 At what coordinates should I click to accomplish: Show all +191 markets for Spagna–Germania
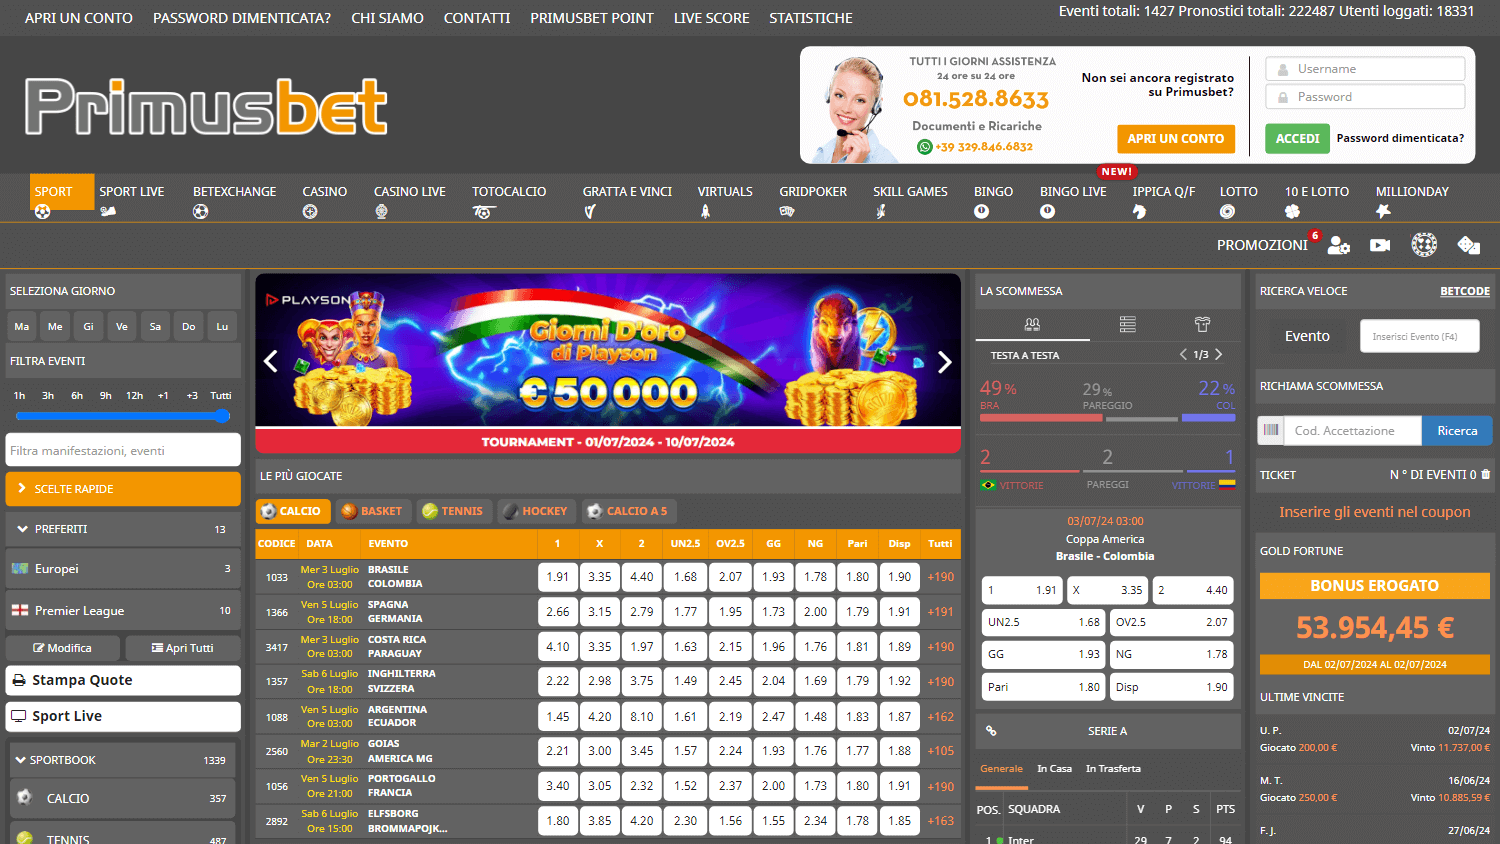[x=941, y=612]
